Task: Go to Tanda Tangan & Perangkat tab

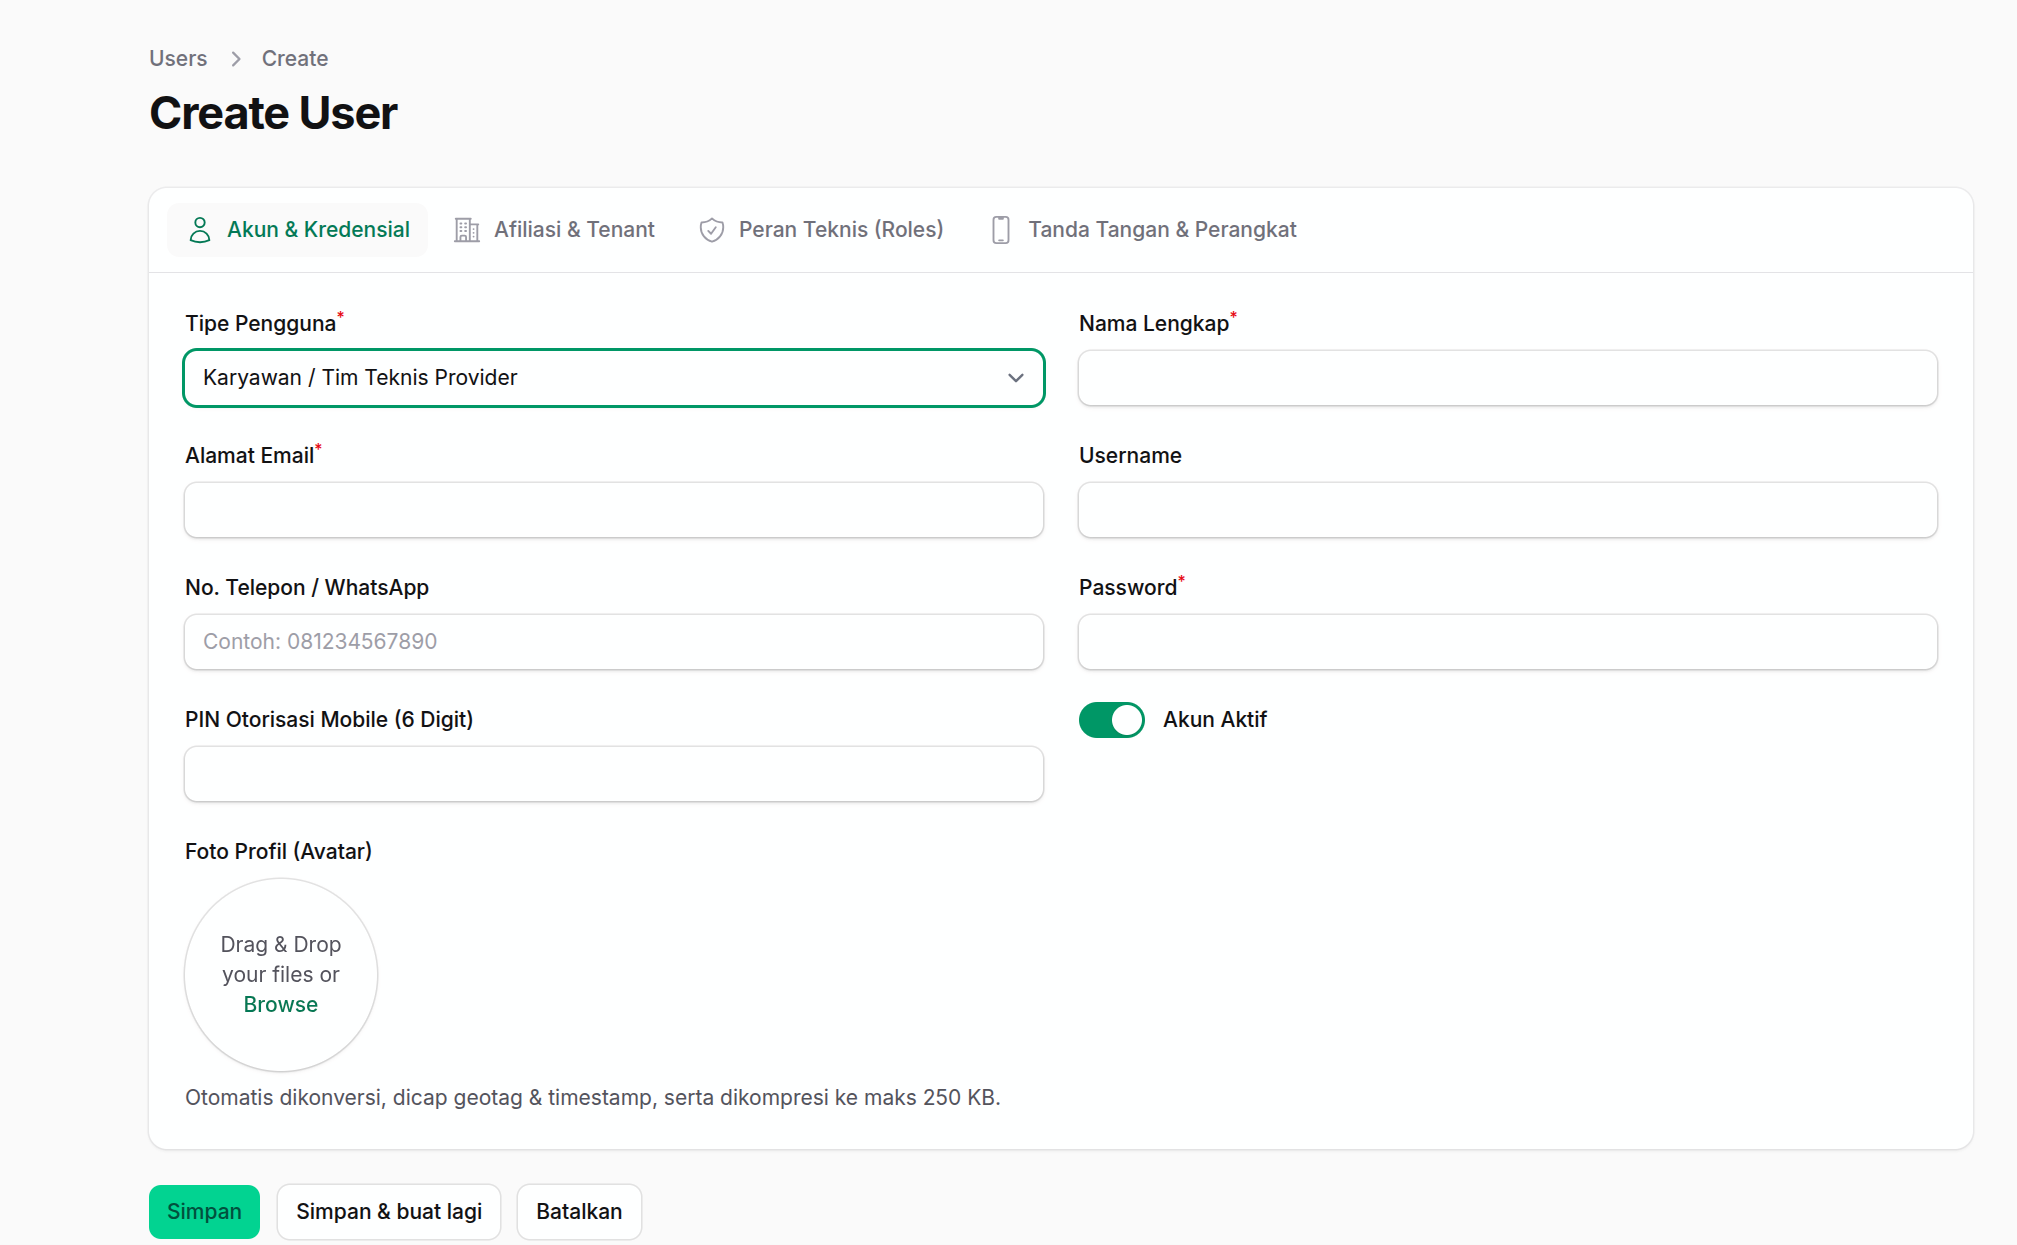Action: pos(1143,230)
